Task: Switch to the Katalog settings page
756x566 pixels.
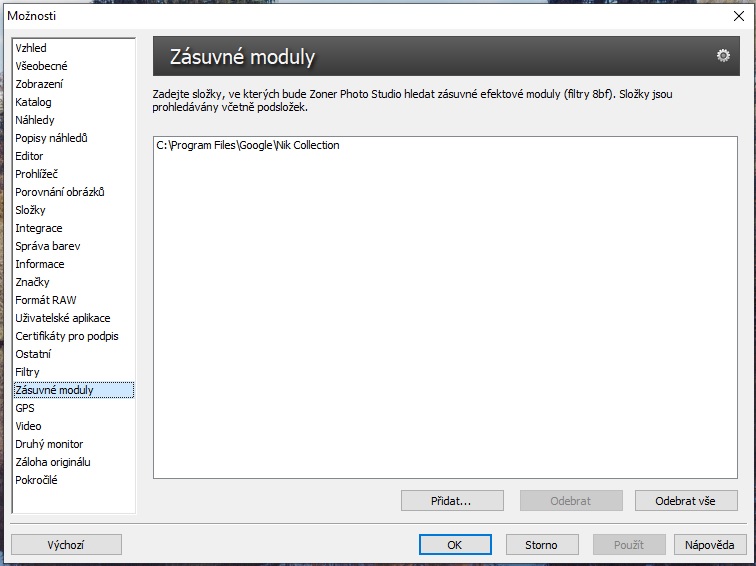Action: tap(33, 102)
